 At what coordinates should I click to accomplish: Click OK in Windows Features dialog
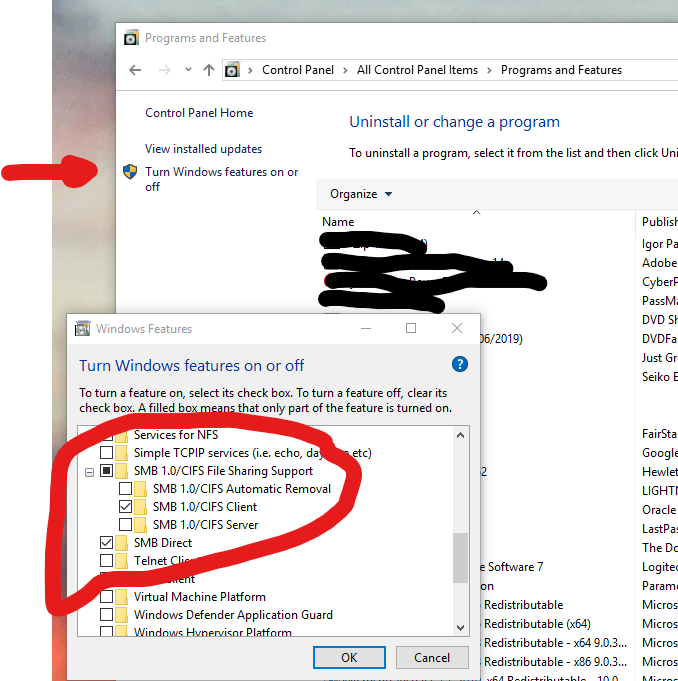[x=349, y=658]
